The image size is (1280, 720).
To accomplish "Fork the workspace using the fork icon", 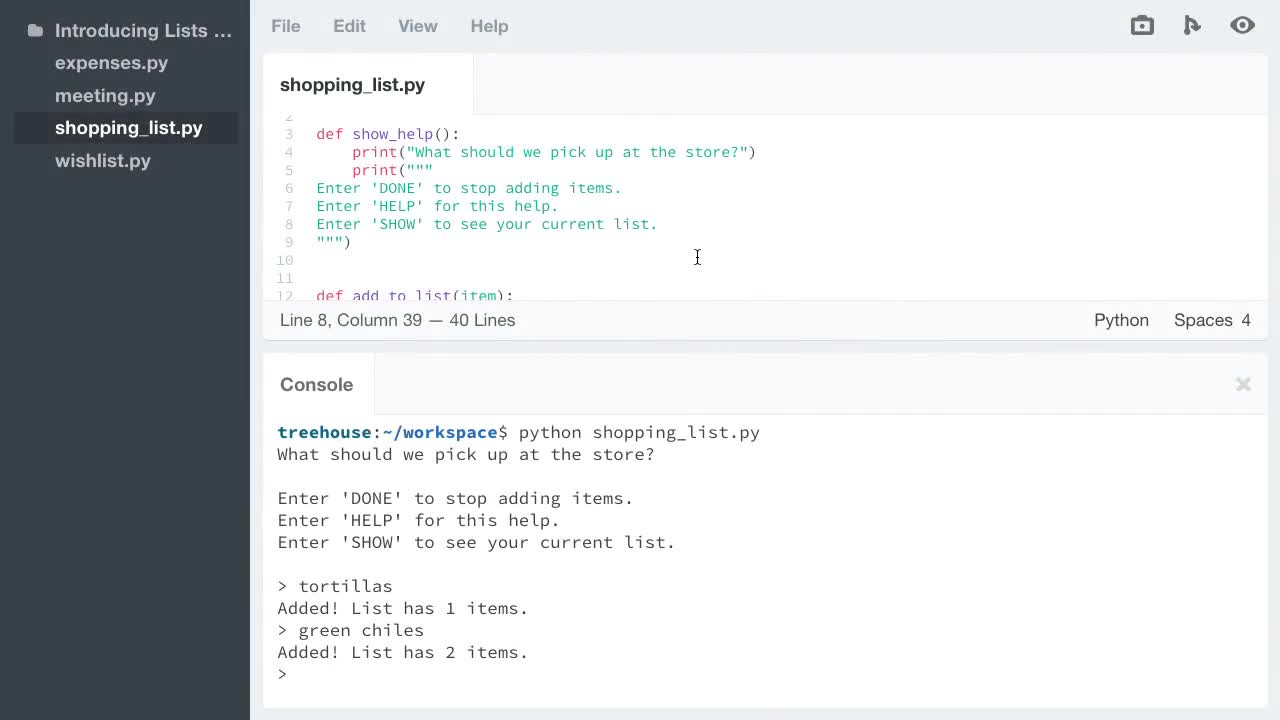I will (x=1192, y=25).
